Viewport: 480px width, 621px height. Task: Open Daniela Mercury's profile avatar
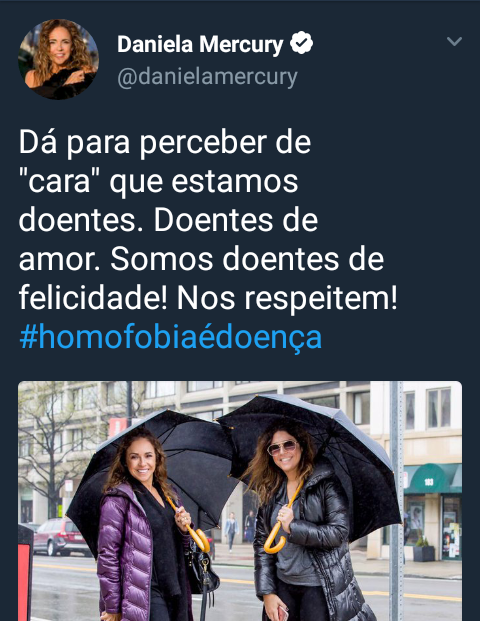point(58,59)
